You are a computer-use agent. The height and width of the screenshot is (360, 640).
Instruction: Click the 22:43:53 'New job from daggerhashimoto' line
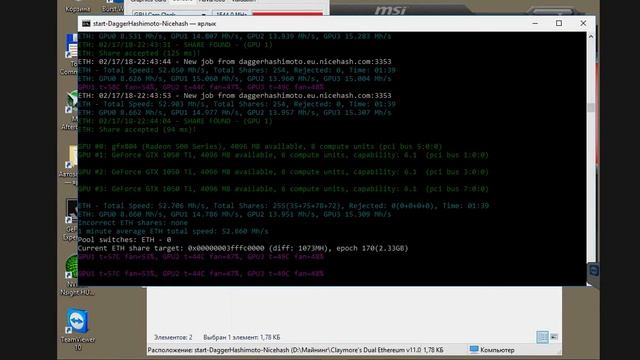(235, 96)
